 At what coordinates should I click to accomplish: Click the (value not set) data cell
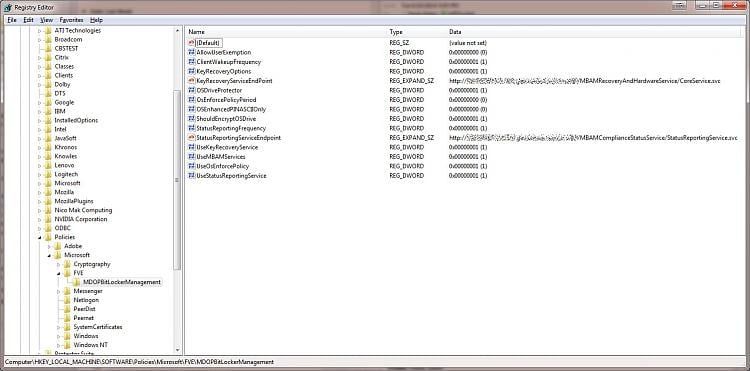[x=468, y=43]
